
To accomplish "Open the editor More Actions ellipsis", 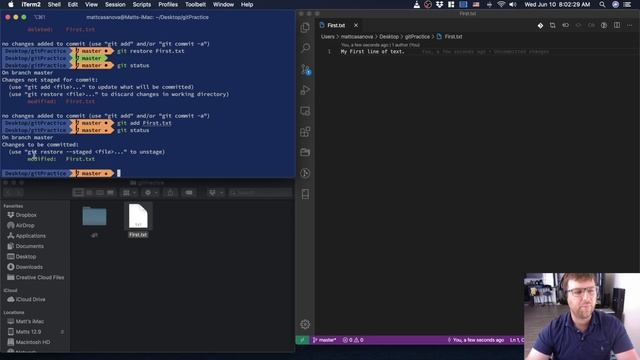I will point(629,25).
